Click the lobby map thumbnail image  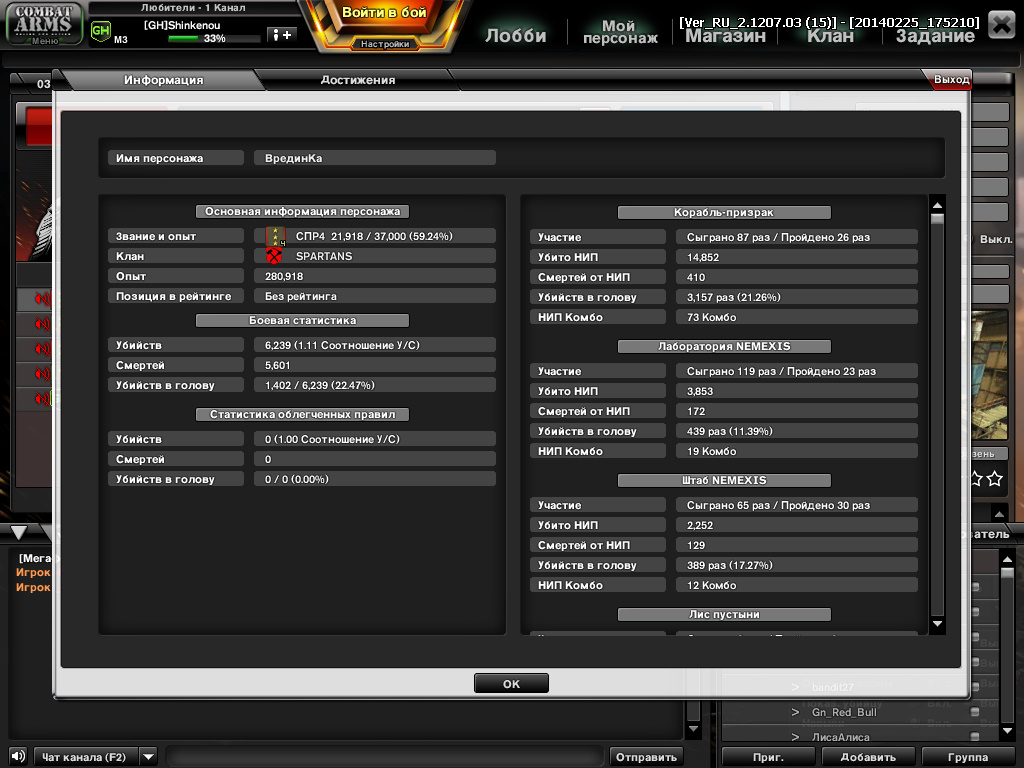[989, 374]
